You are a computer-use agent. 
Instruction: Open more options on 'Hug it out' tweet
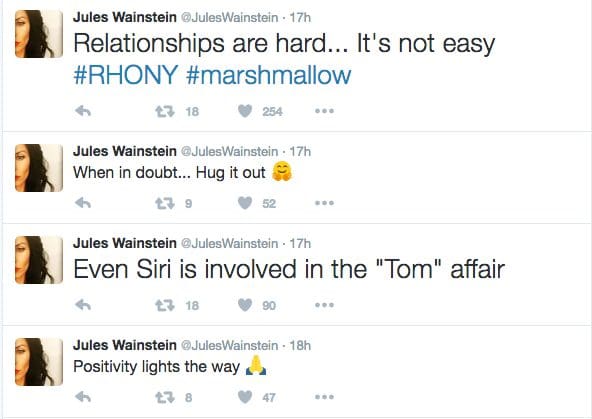click(x=324, y=203)
